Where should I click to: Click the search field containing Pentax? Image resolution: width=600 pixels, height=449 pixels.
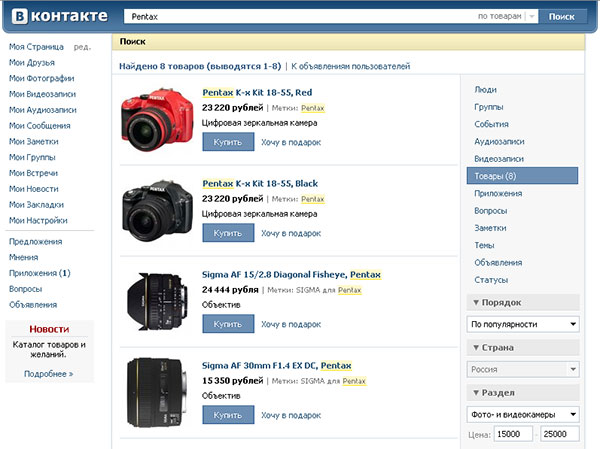298,16
